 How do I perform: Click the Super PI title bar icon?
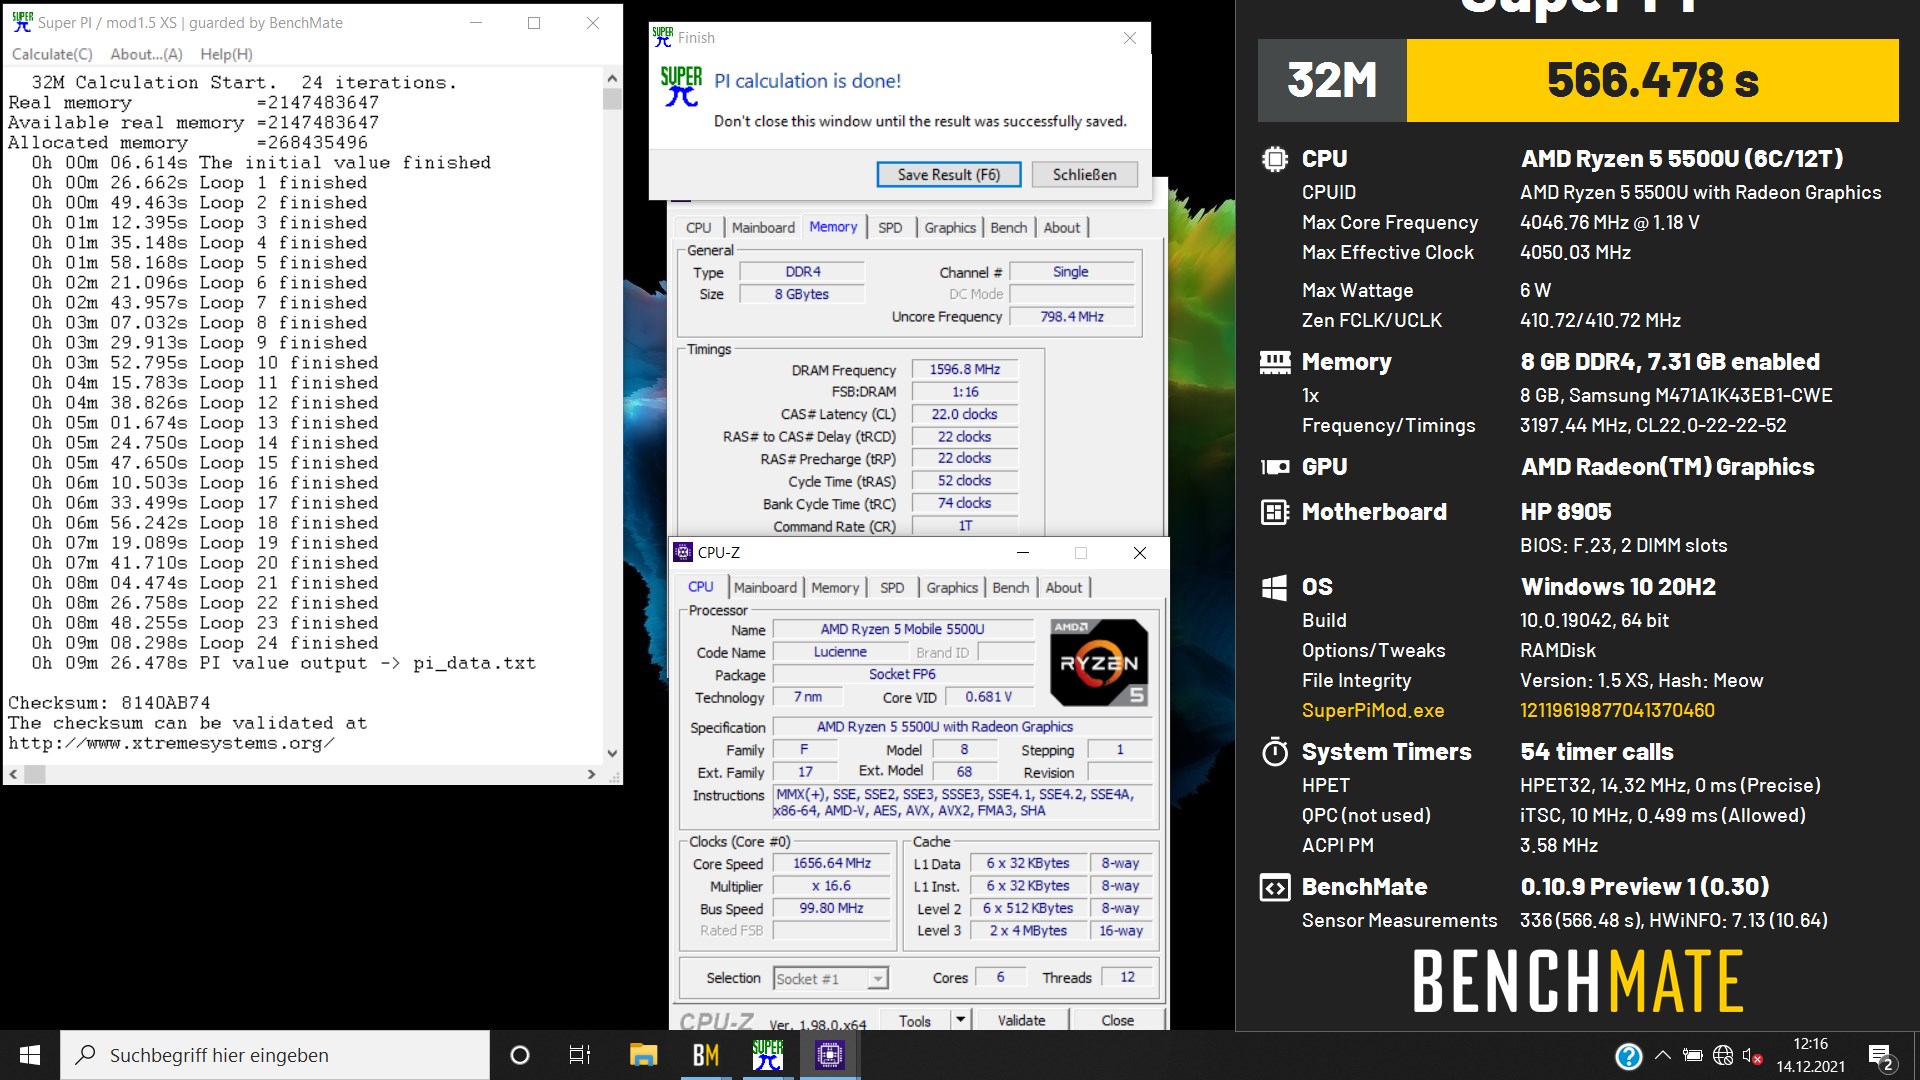coord(22,22)
